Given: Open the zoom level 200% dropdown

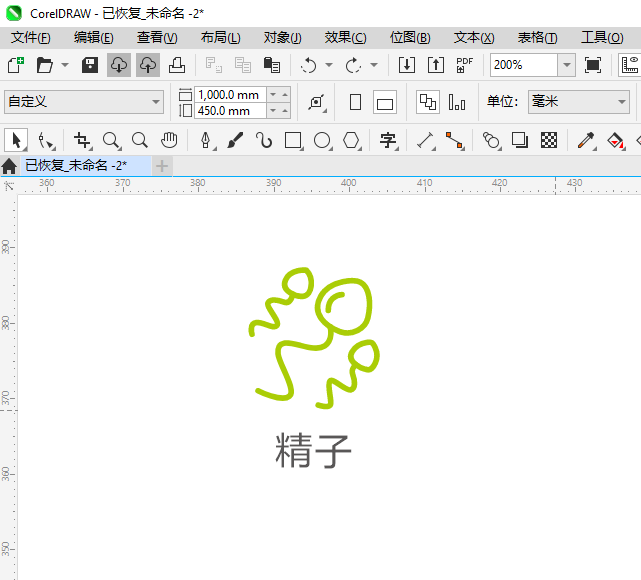Looking at the screenshot, I should (x=566, y=65).
